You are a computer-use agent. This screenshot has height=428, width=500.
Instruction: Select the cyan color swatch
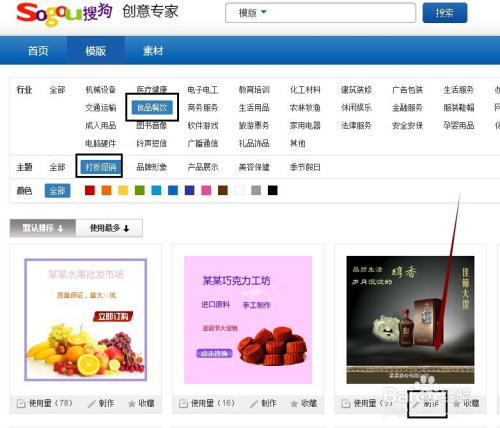tap(156, 190)
